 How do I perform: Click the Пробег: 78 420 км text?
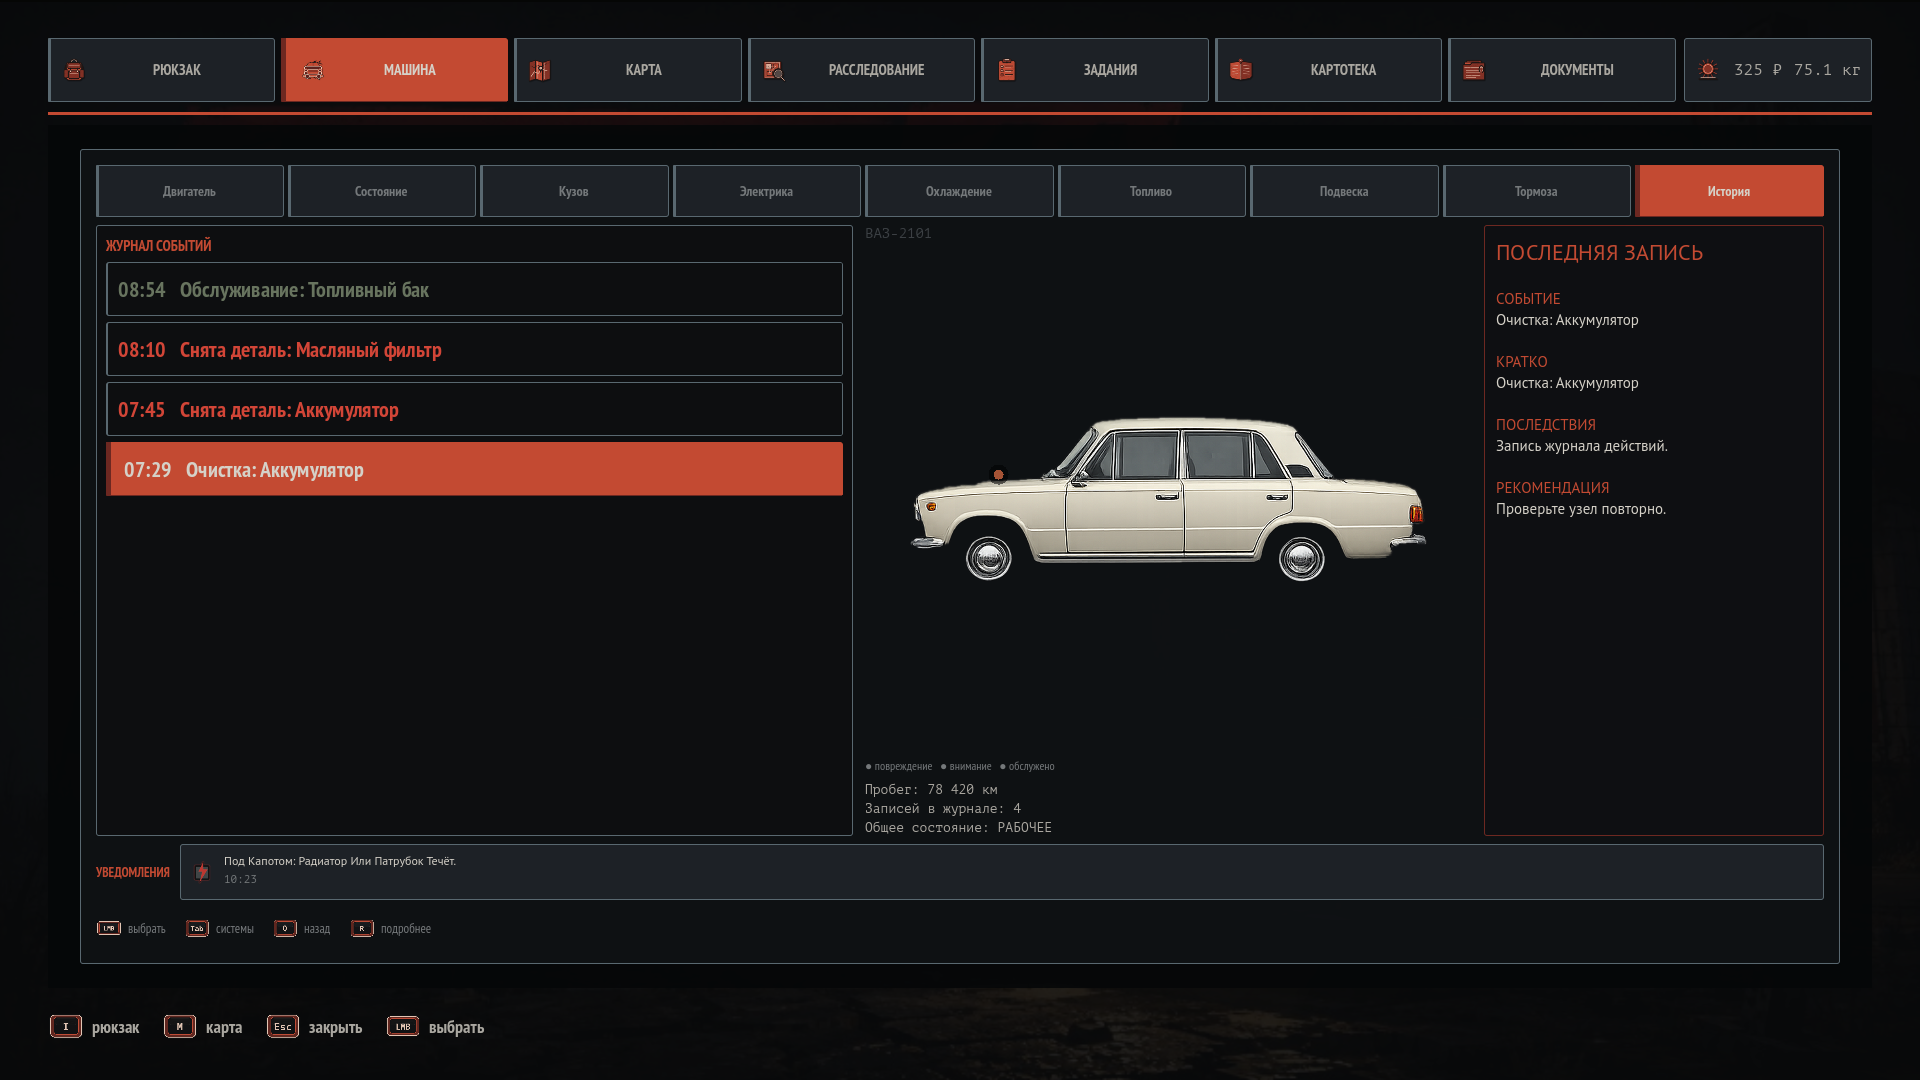[931, 789]
